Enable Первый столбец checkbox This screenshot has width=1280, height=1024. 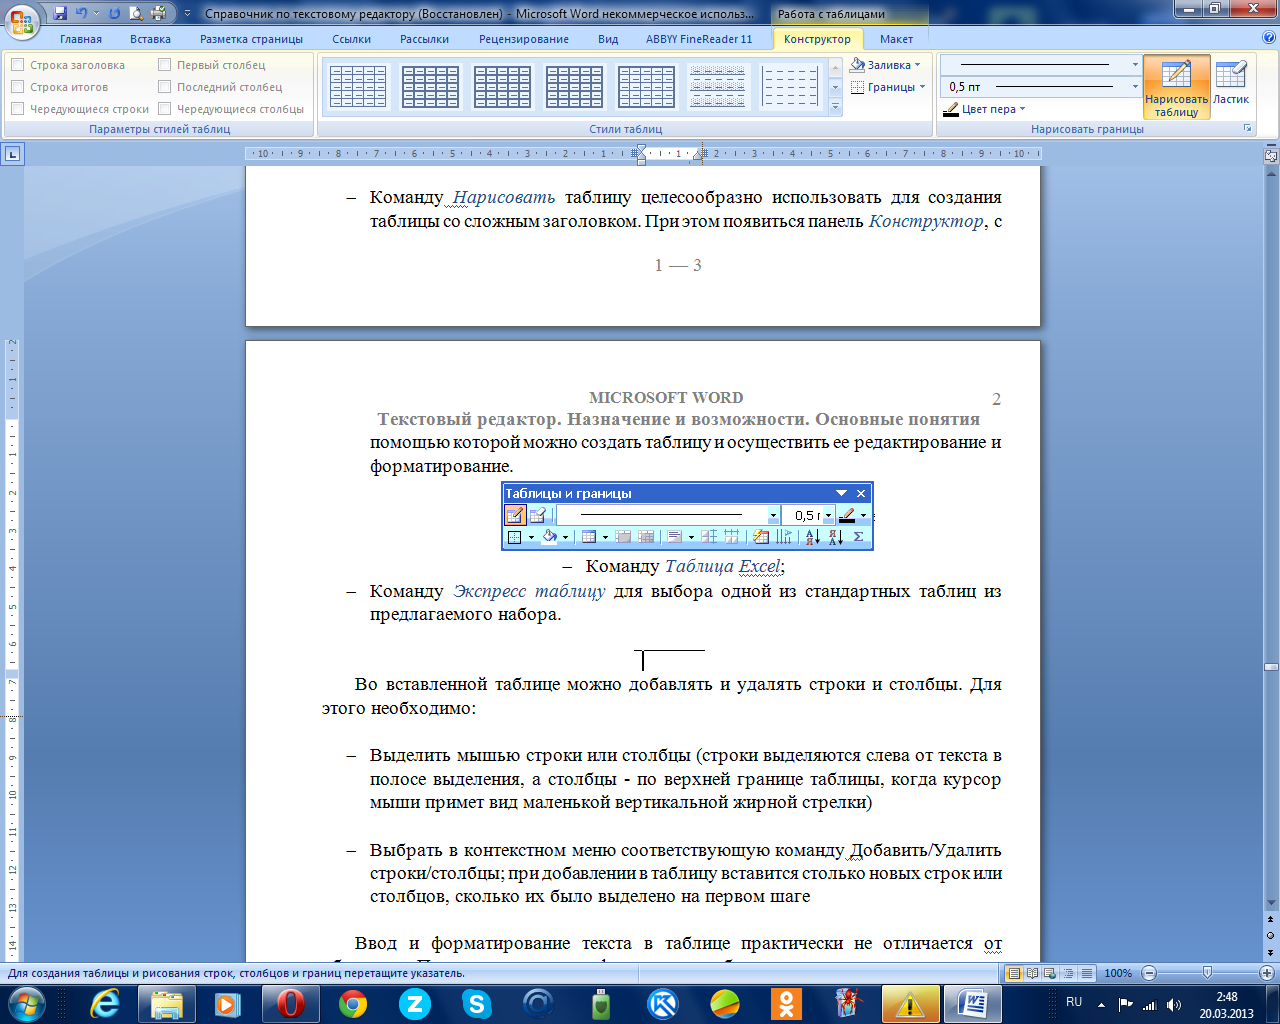point(165,65)
